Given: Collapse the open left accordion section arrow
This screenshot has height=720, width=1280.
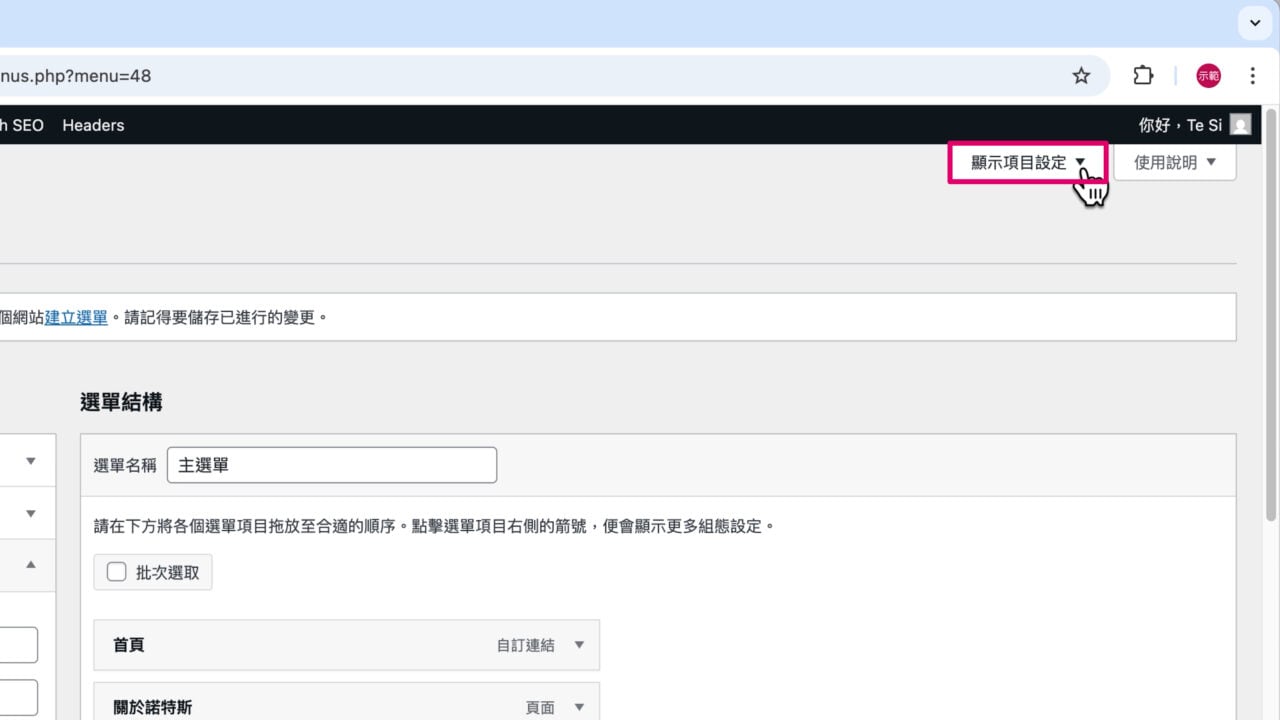Looking at the screenshot, I should coord(31,564).
